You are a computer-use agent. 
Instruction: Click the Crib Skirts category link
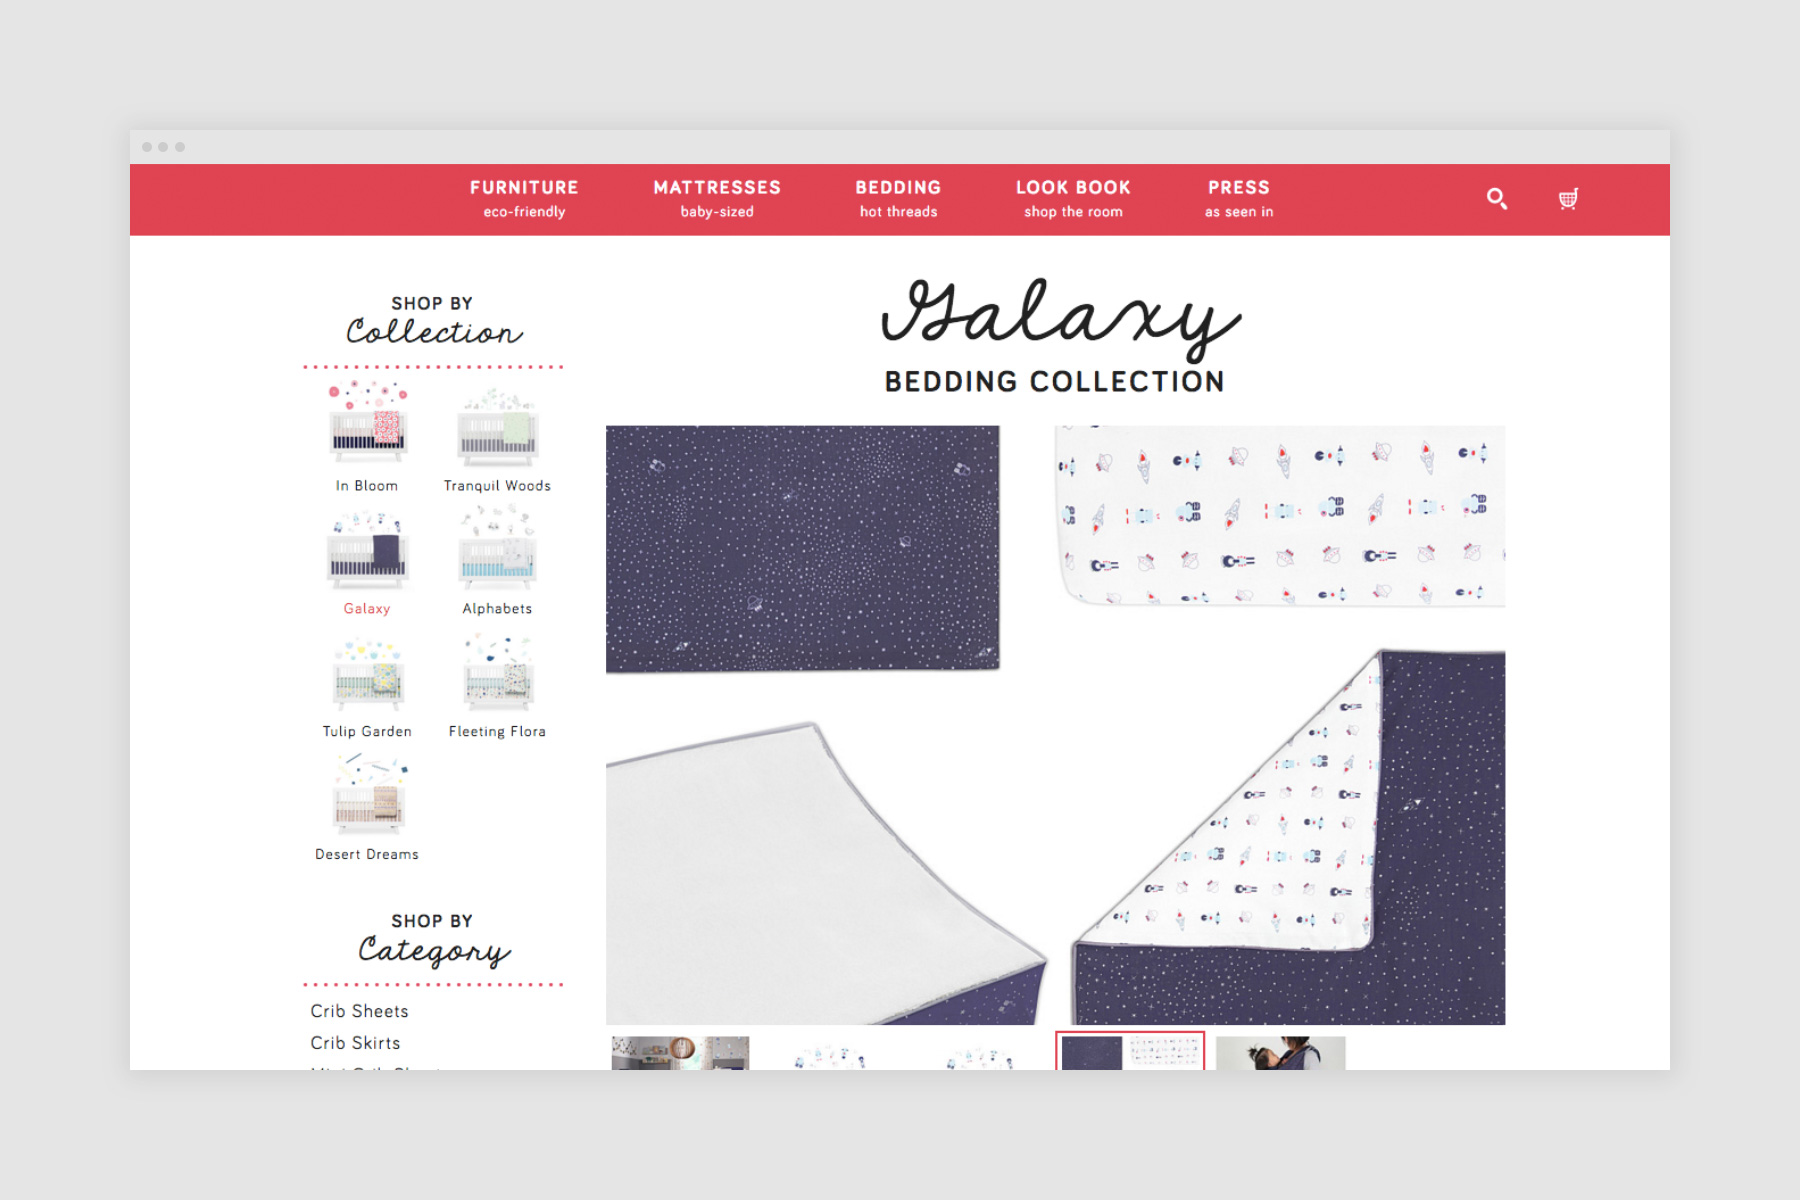(x=355, y=1043)
